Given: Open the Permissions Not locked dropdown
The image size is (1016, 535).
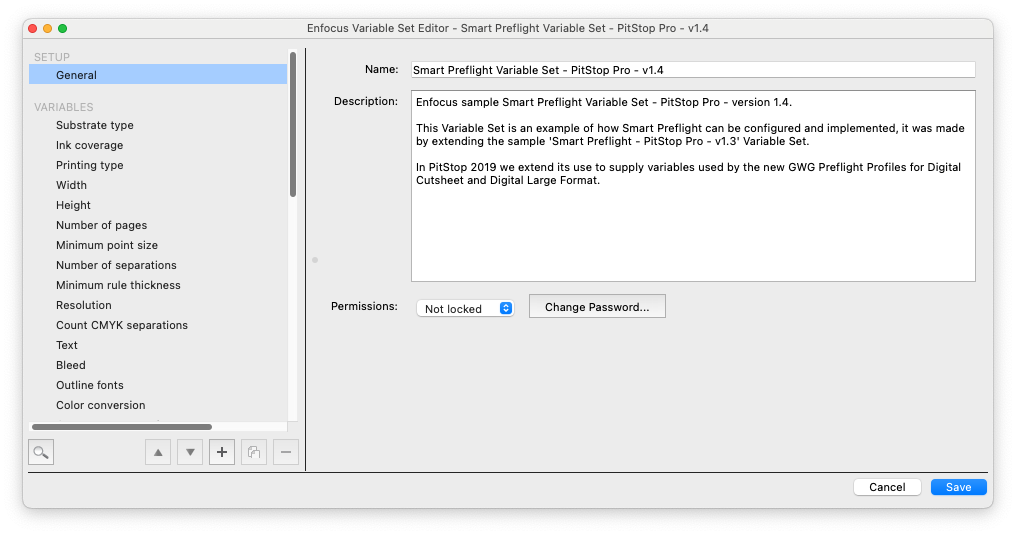Looking at the screenshot, I should 465,308.
